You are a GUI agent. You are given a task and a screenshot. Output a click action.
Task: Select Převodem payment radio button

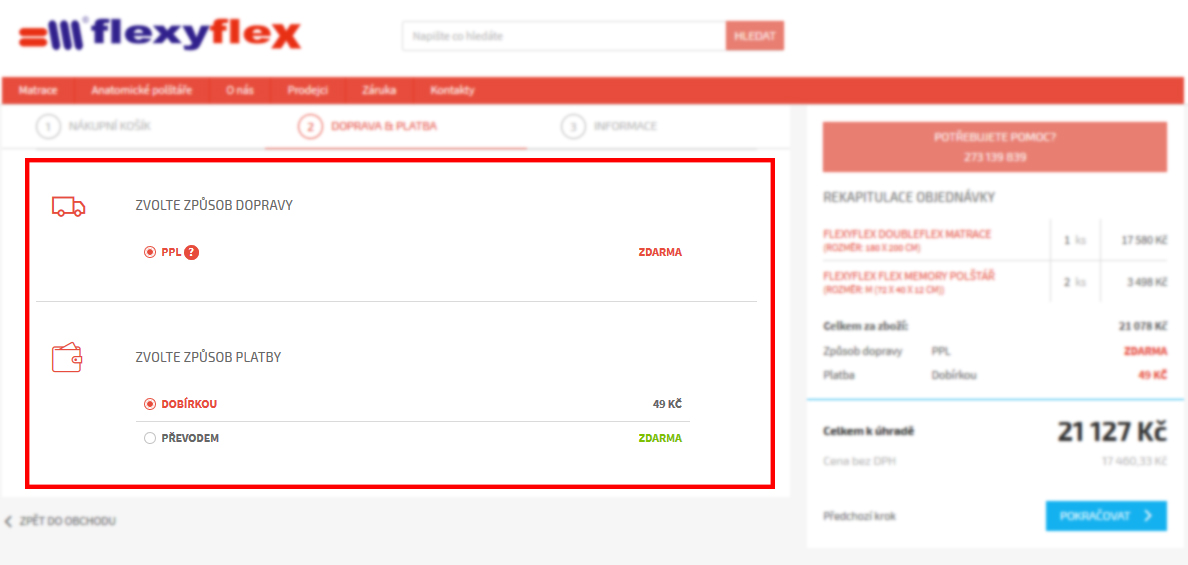(150, 438)
